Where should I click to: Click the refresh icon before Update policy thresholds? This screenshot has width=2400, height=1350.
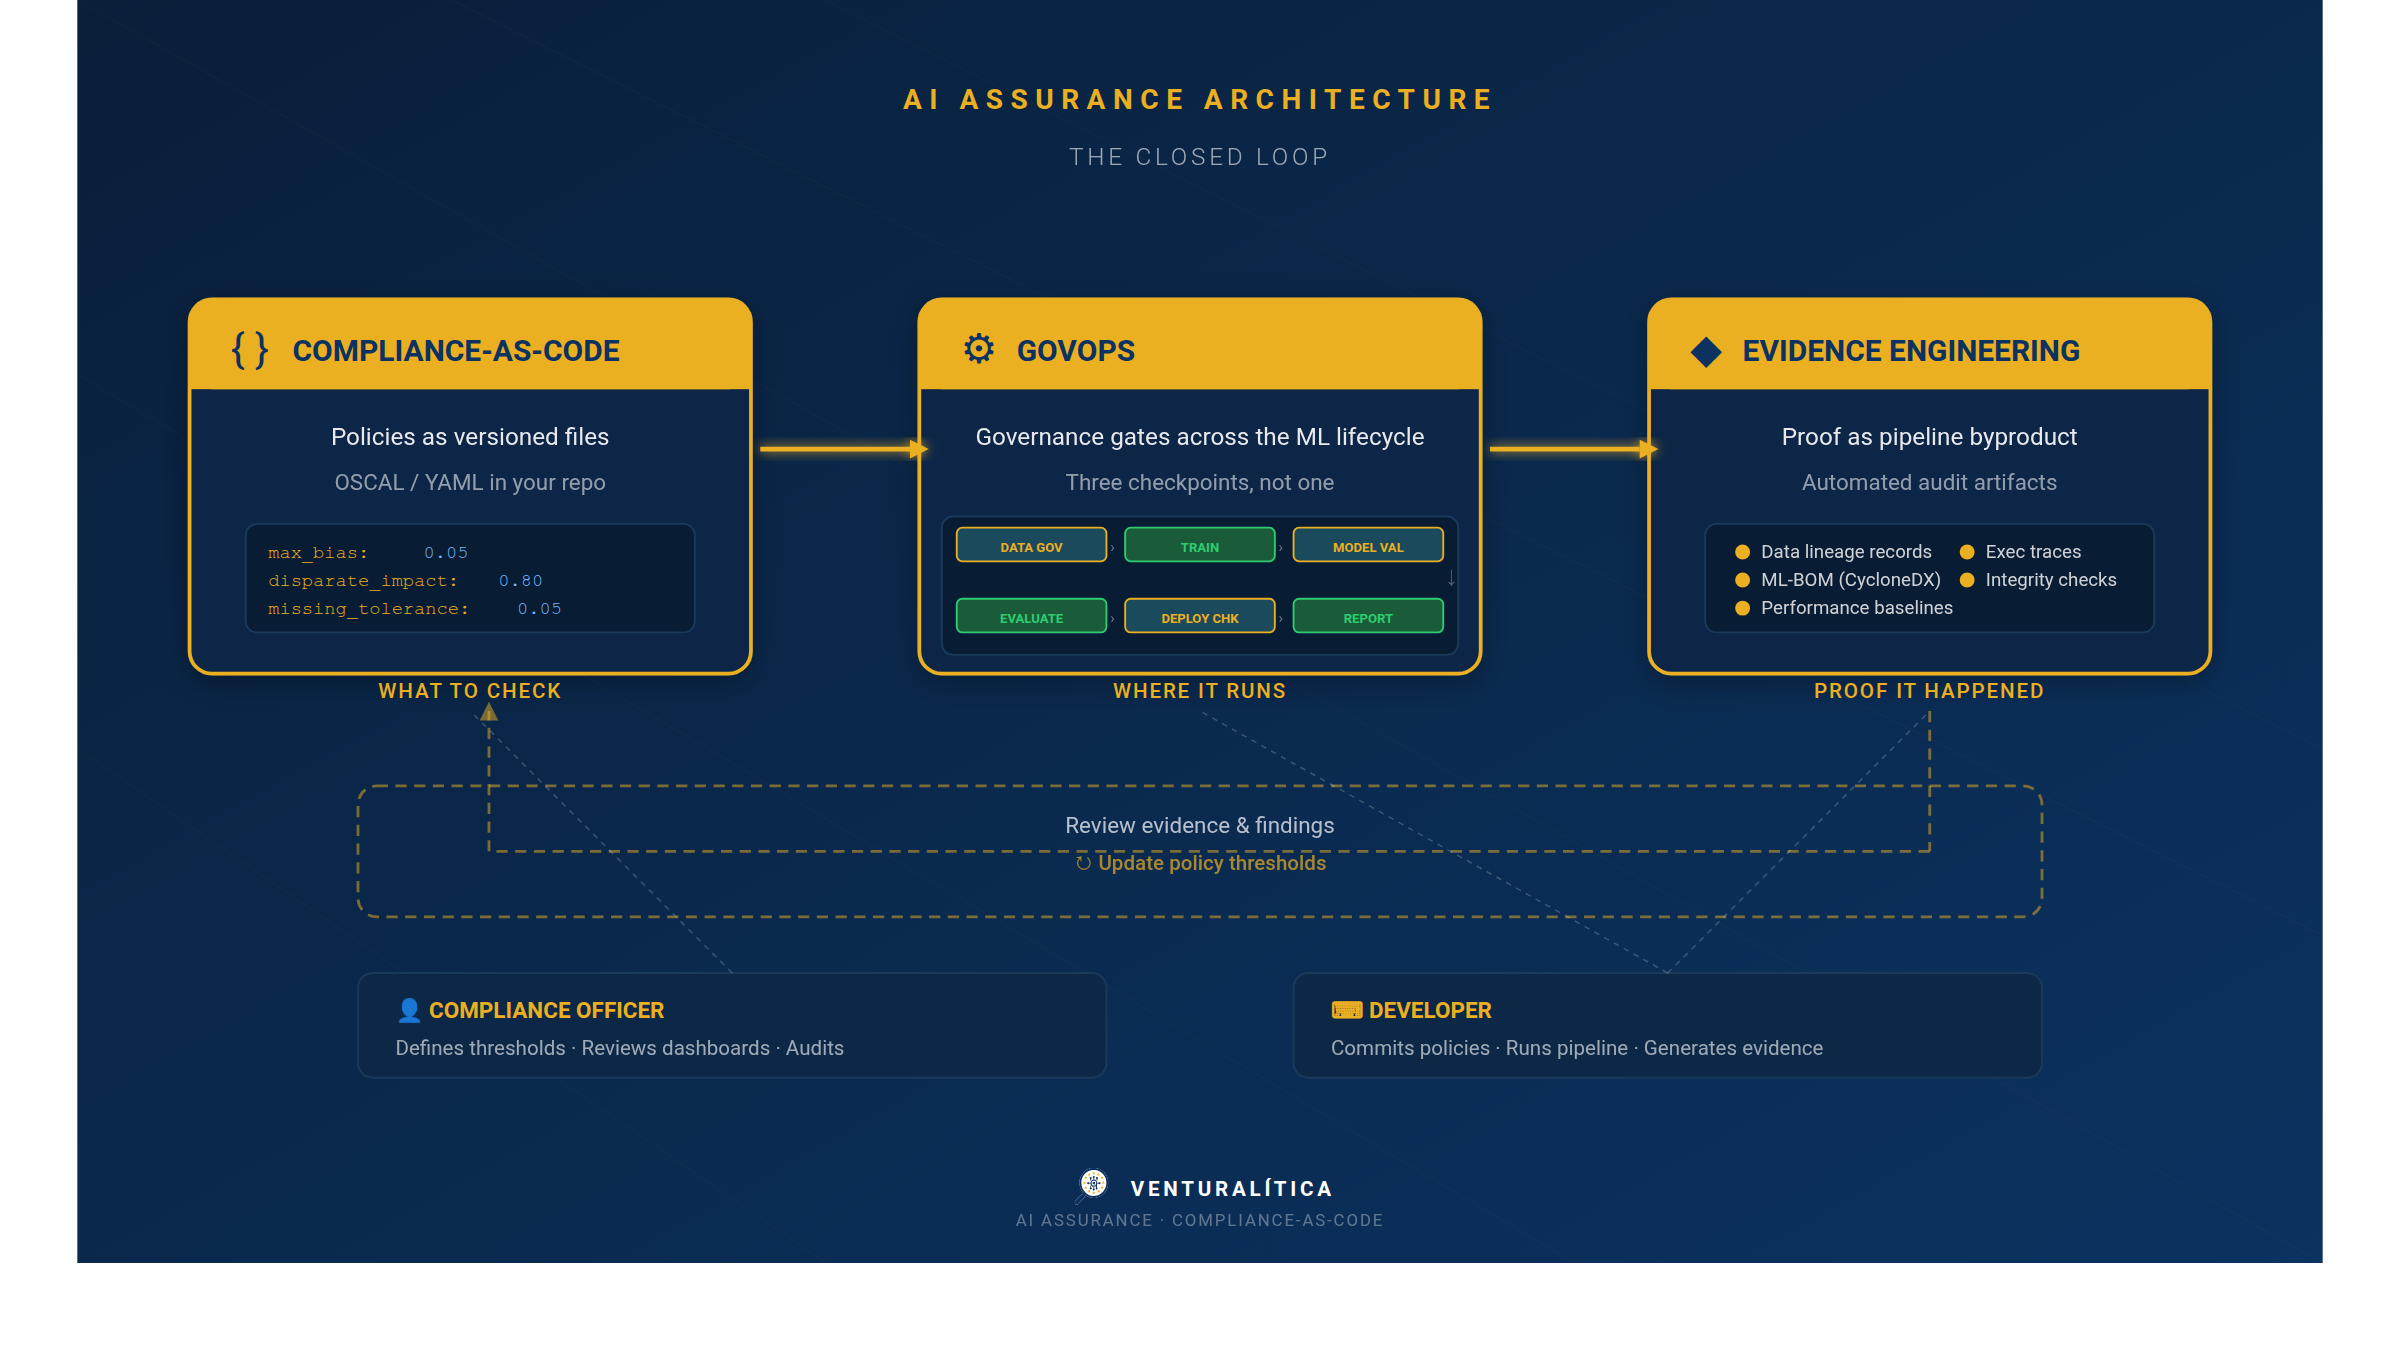(1084, 863)
